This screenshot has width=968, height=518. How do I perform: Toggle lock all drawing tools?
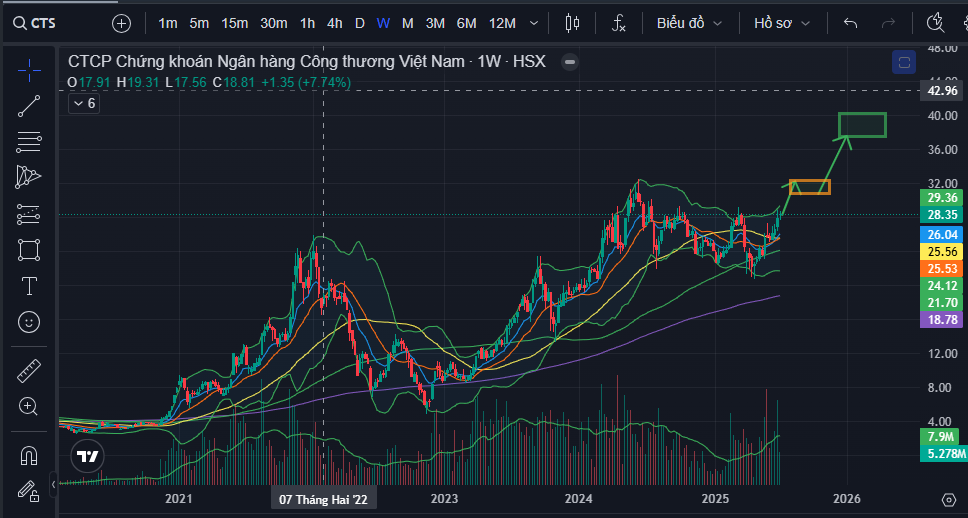(29, 490)
